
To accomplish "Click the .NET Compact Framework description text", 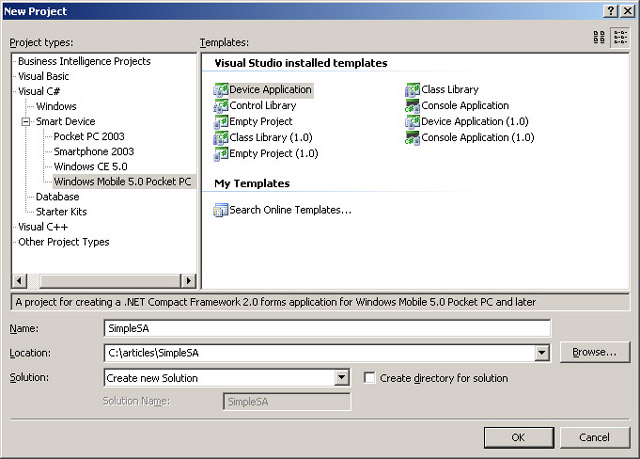I will (x=276, y=302).
